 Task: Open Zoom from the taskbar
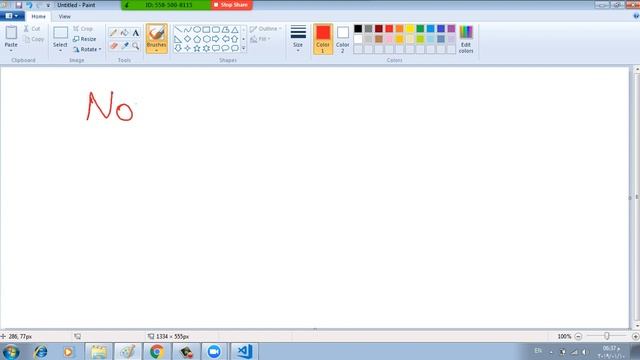(214, 351)
